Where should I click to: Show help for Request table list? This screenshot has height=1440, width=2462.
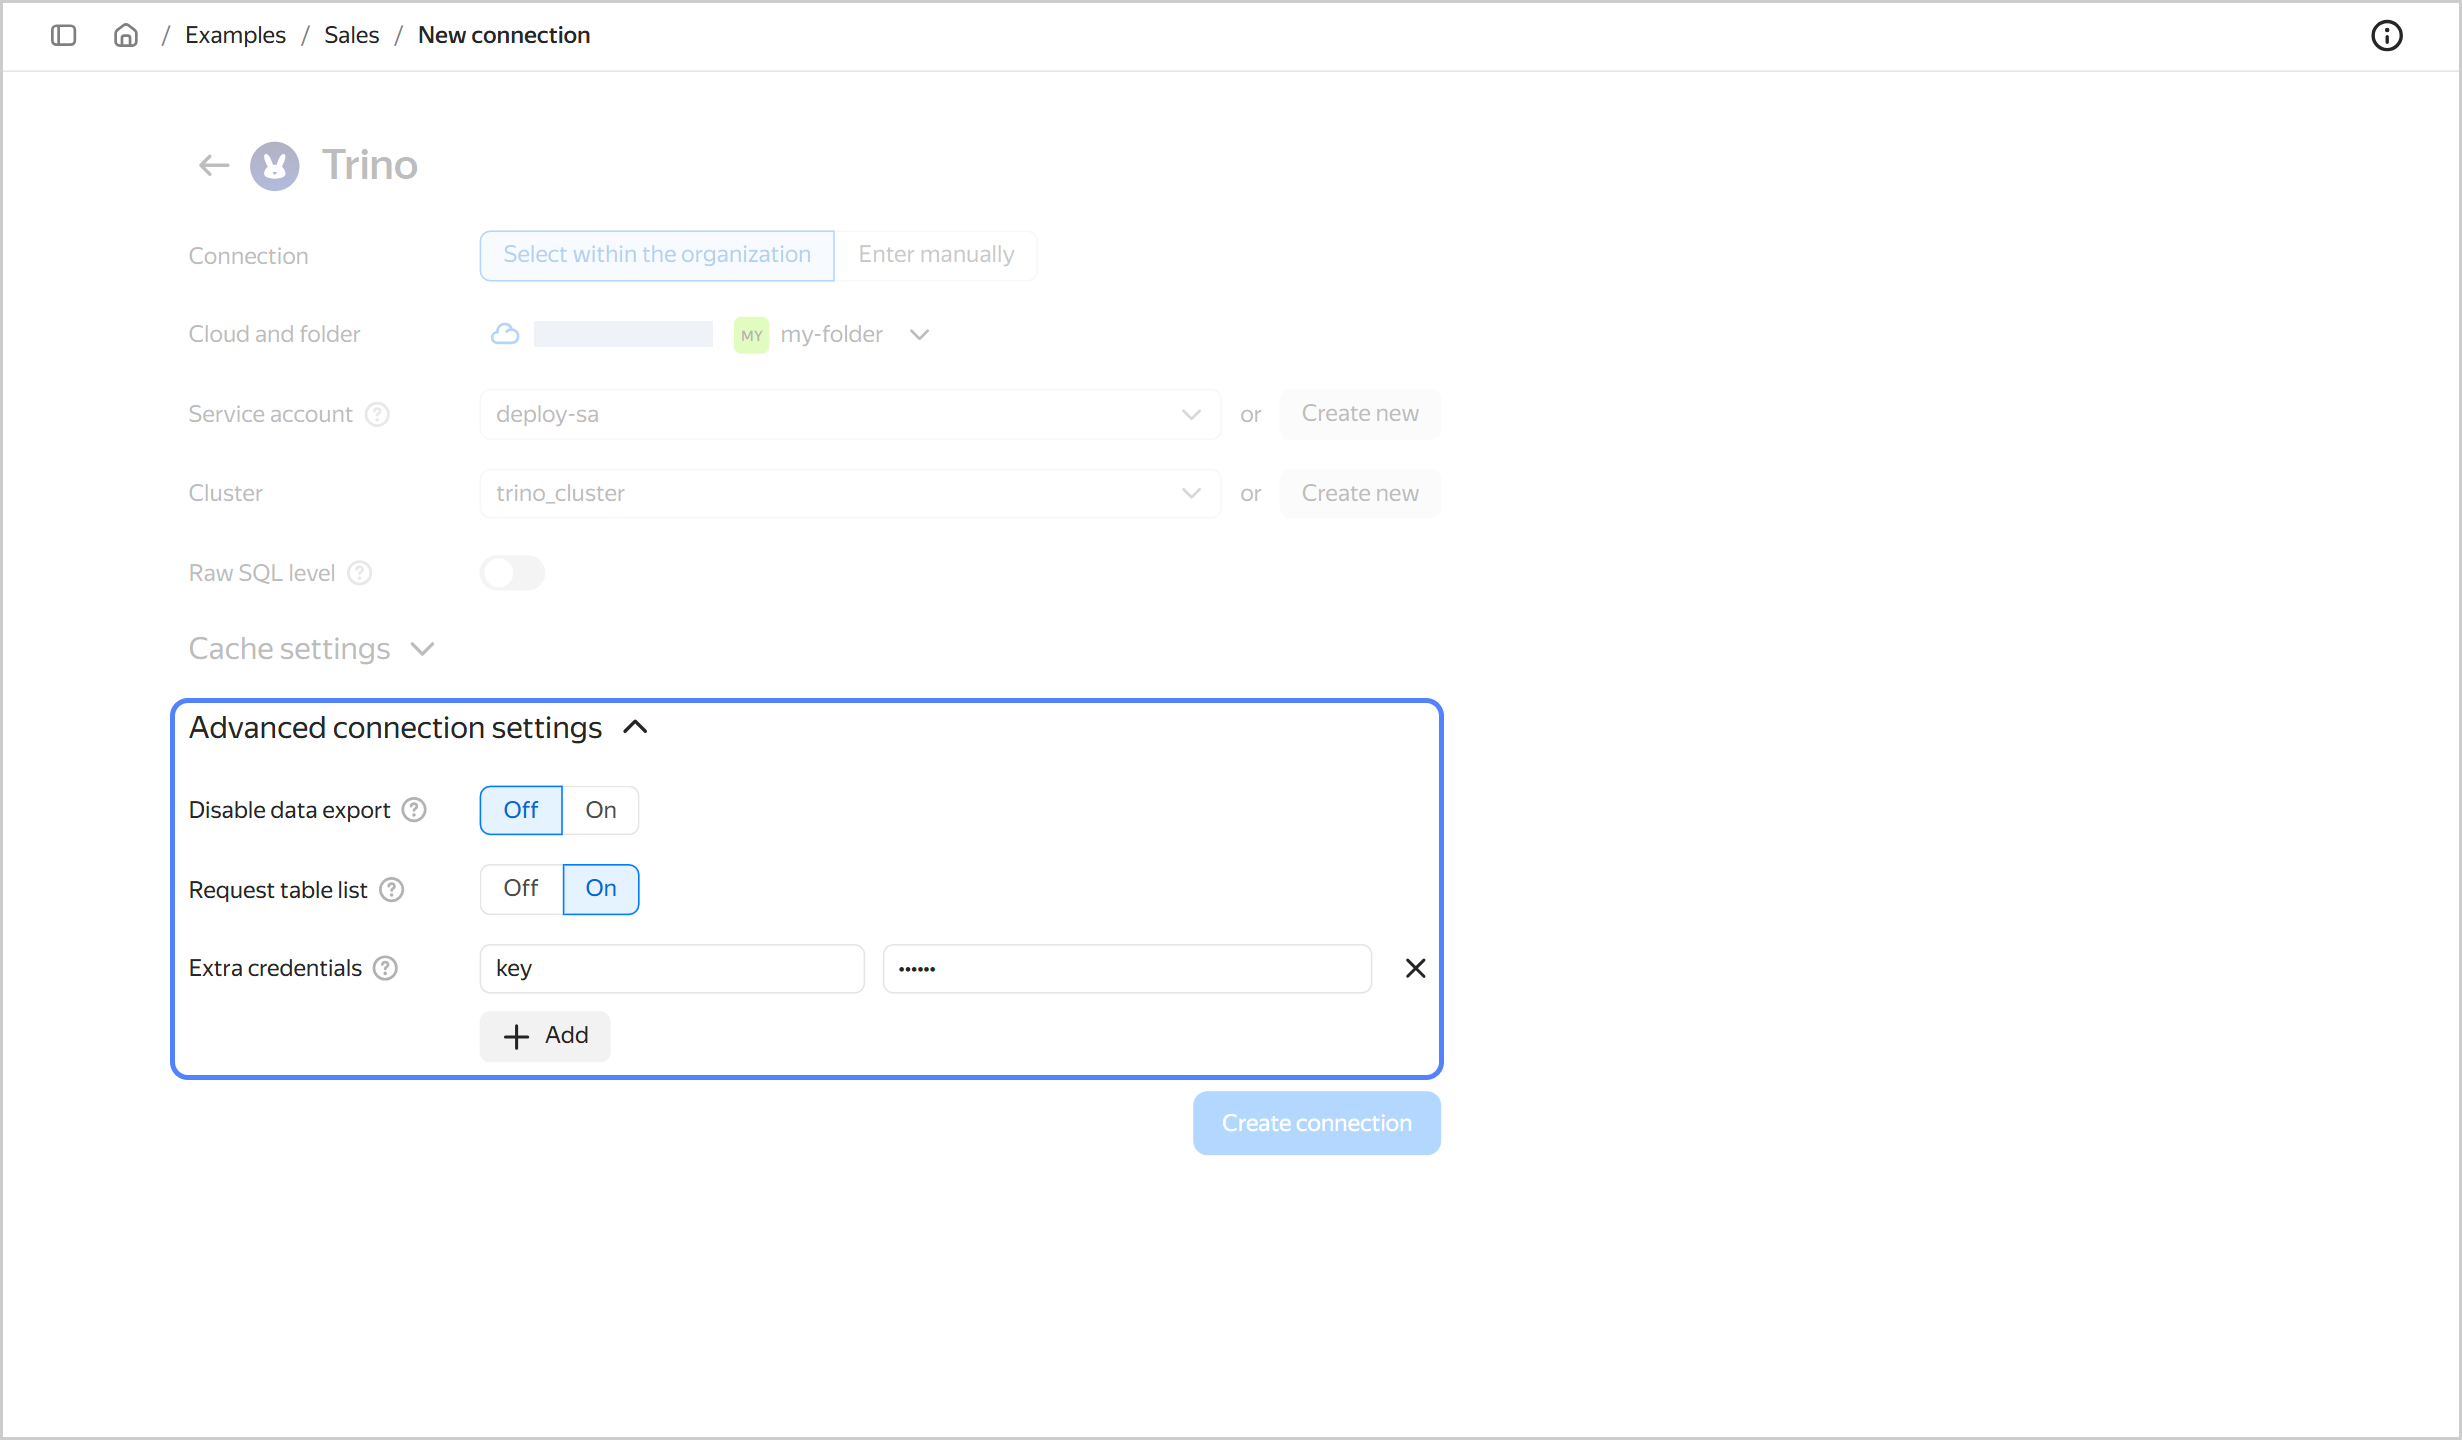(392, 890)
